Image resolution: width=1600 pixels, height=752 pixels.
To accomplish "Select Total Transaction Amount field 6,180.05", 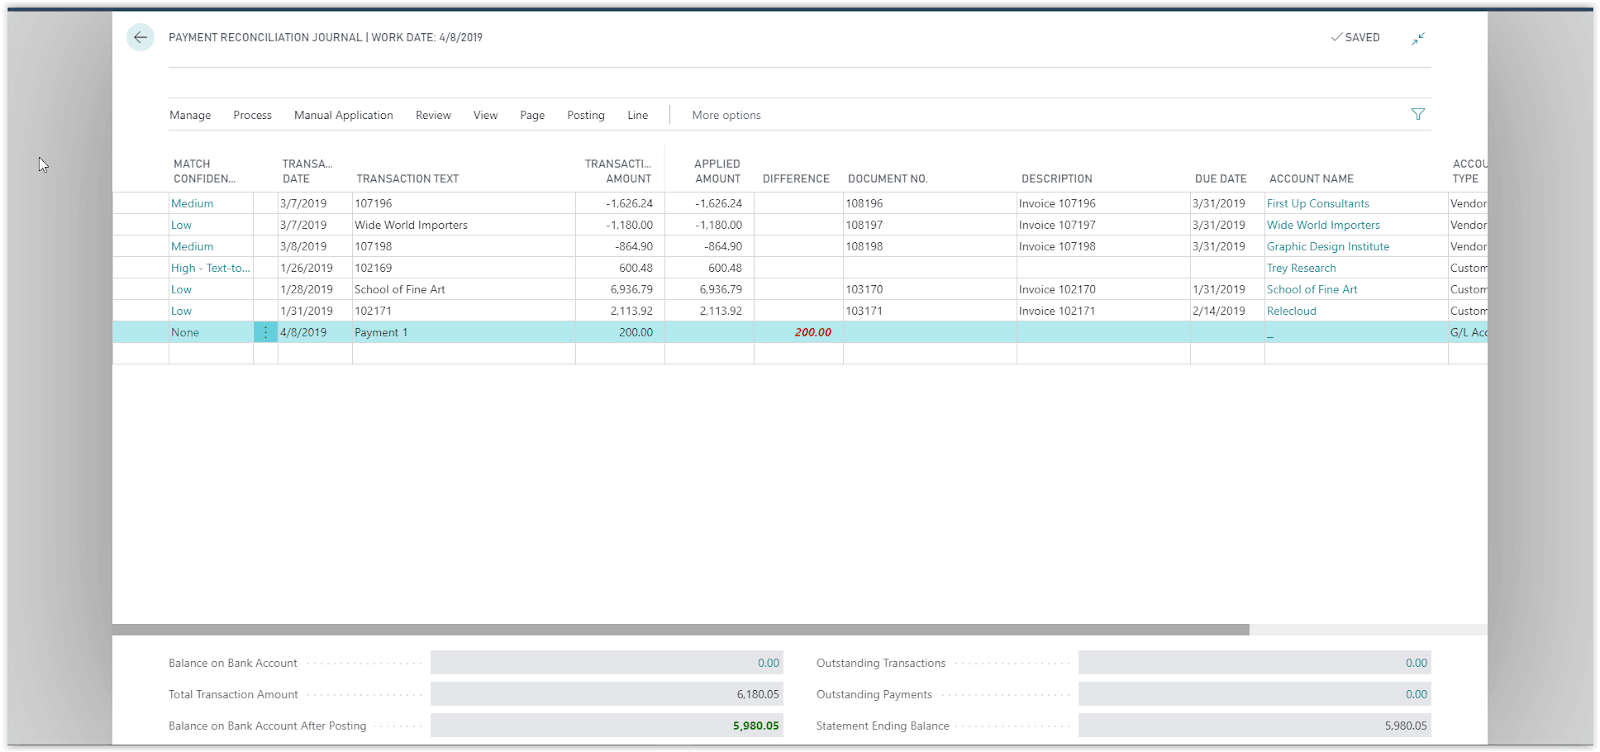I will [x=607, y=694].
